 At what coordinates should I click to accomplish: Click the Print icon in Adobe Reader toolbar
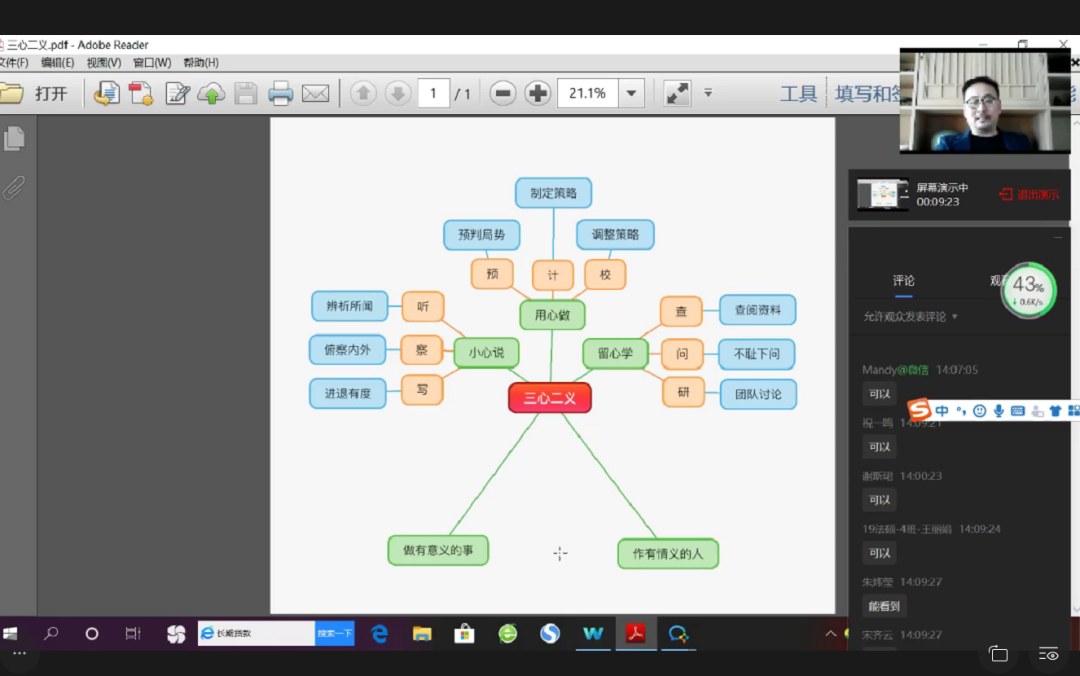coord(280,94)
